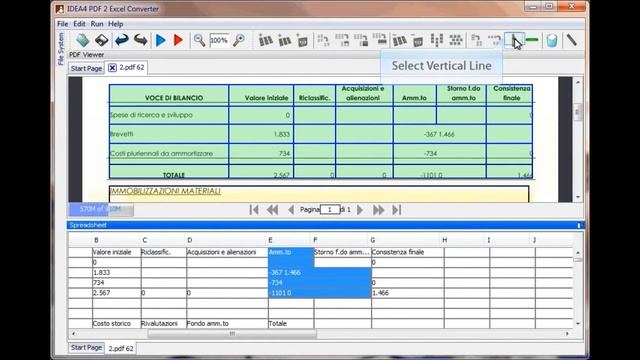Go to the next PDF page
Image resolution: width=640 pixels, height=360 pixels.
coord(360,210)
